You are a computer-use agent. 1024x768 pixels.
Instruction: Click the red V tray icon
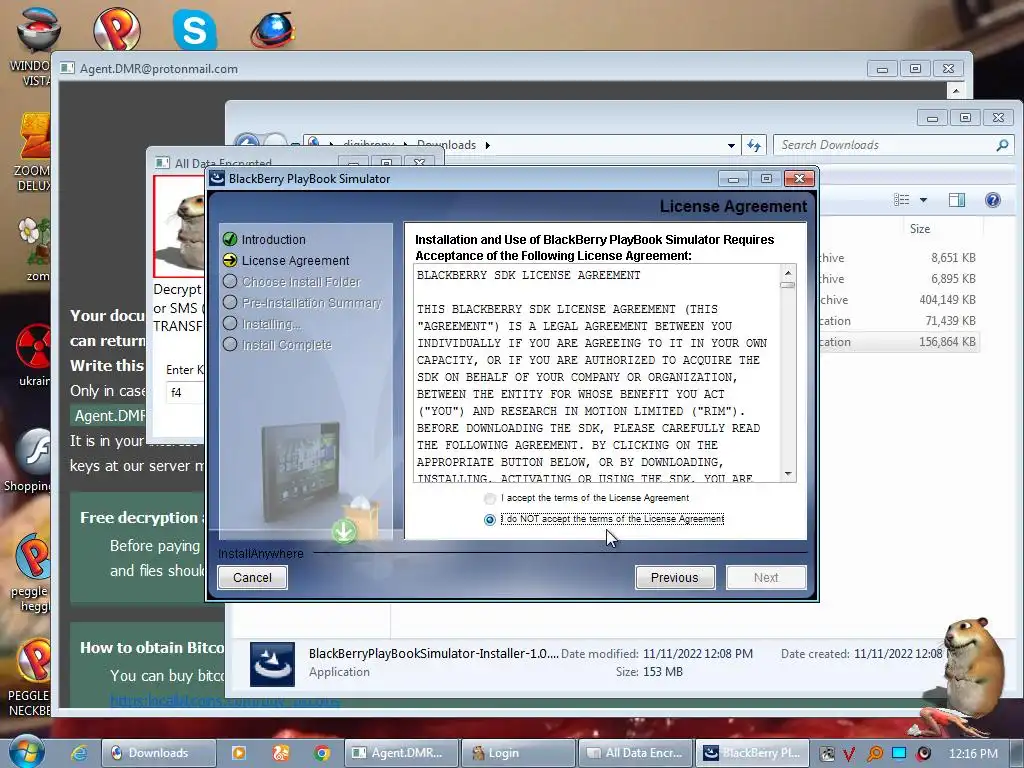(849, 754)
